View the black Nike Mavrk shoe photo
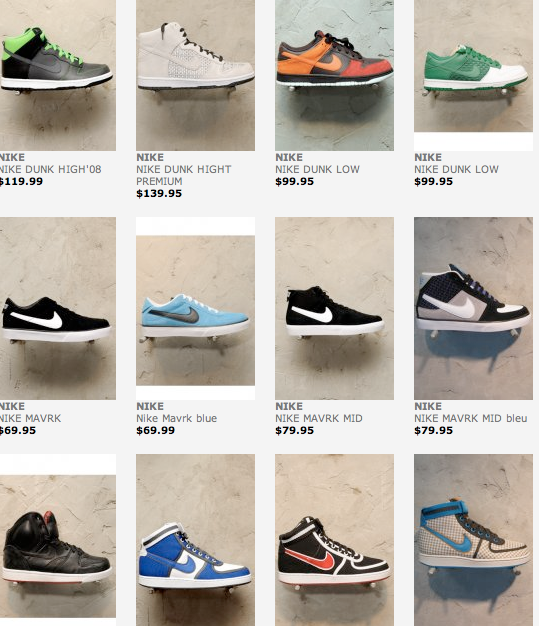539x626 pixels. [x=57, y=308]
